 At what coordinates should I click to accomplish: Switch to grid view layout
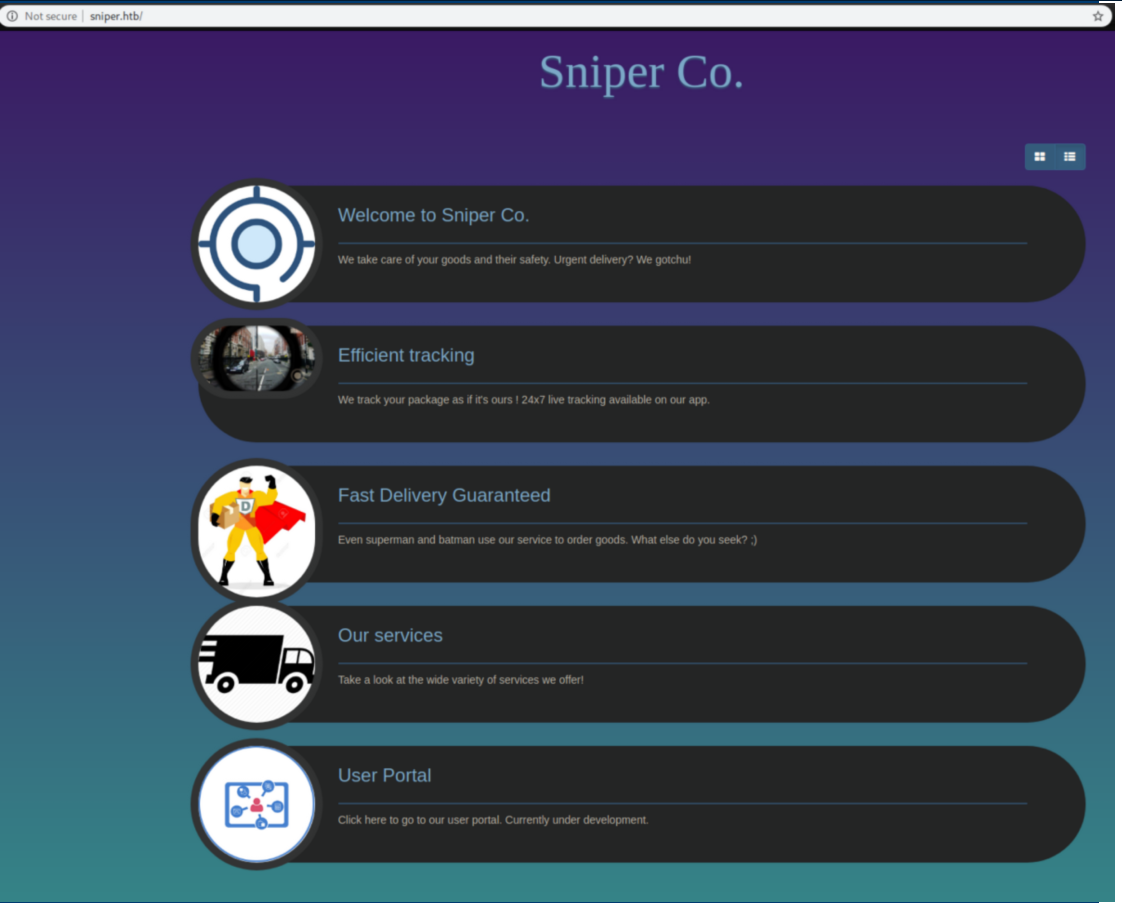1040,157
